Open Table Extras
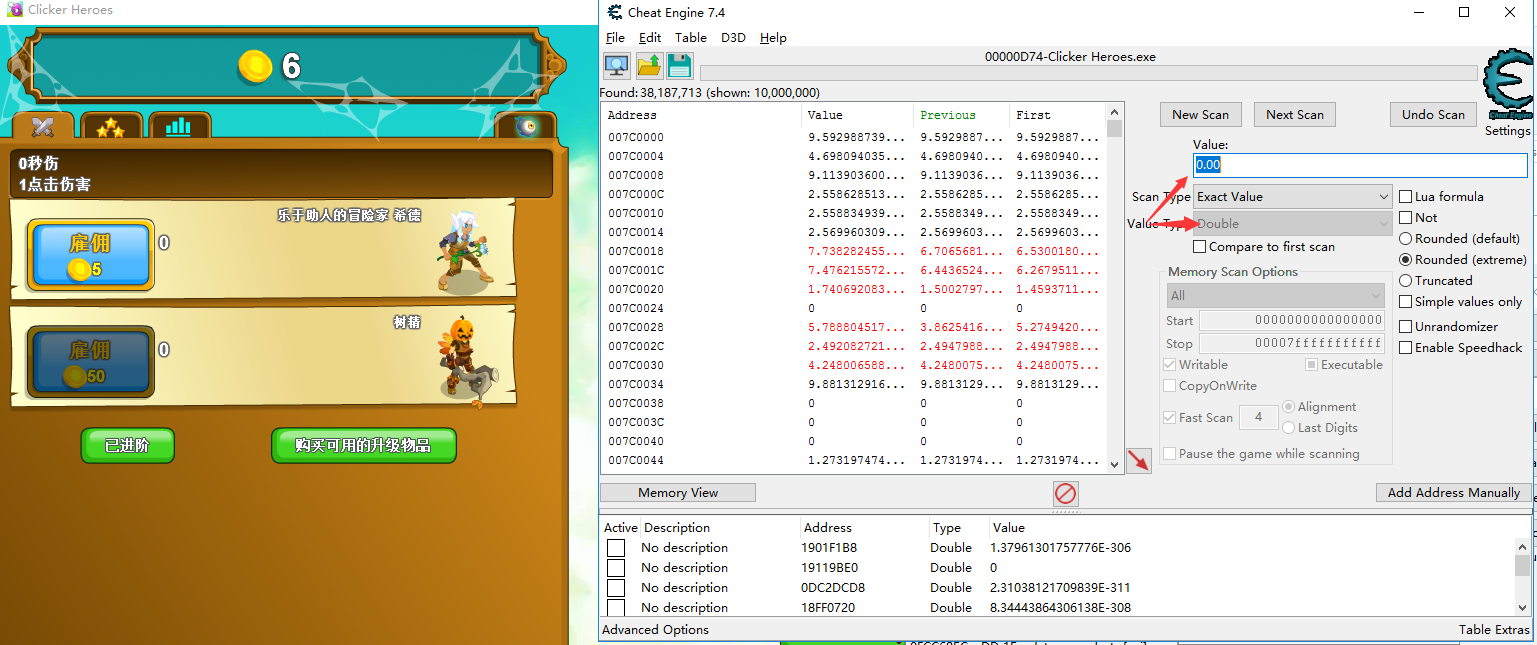The height and width of the screenshot is (645, 1537). tap(1494, 630)
